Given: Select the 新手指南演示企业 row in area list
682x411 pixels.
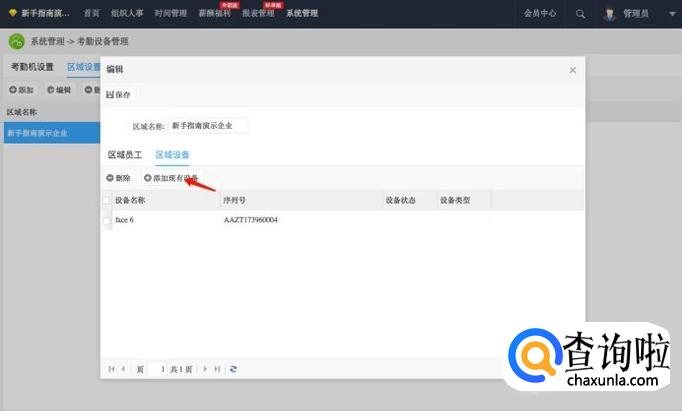Looking at the screenshot, I should (x=52, y=133).
